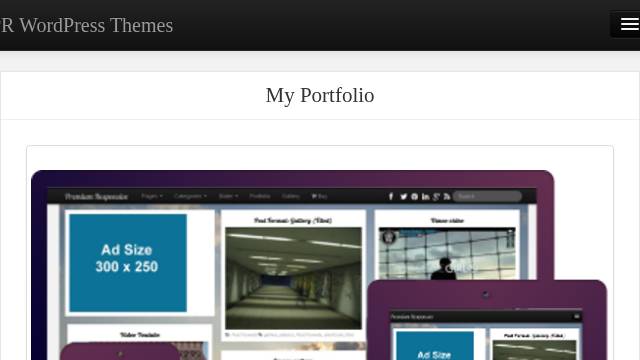This screenshot has width=640, height=360.
Task: Click the LinkedIn icon in the preview navbar
Action: point(425,197)
